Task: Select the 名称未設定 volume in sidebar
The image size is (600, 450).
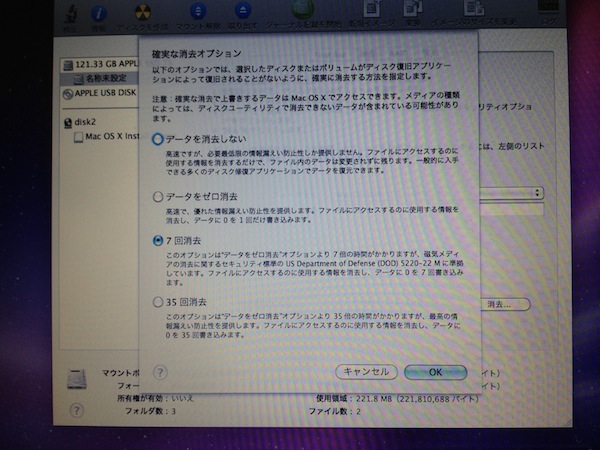Action: (99, 78)
